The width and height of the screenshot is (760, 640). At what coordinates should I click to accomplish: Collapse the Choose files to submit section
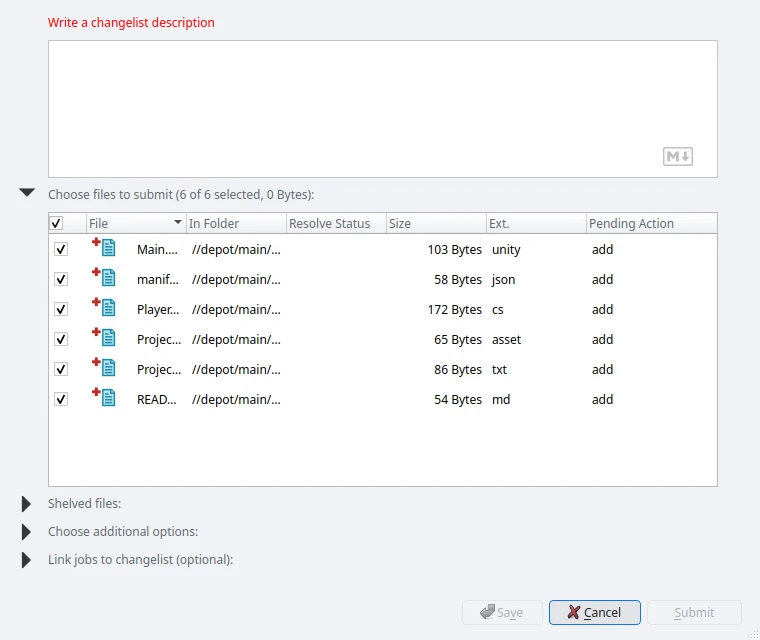tap(27, 192)
